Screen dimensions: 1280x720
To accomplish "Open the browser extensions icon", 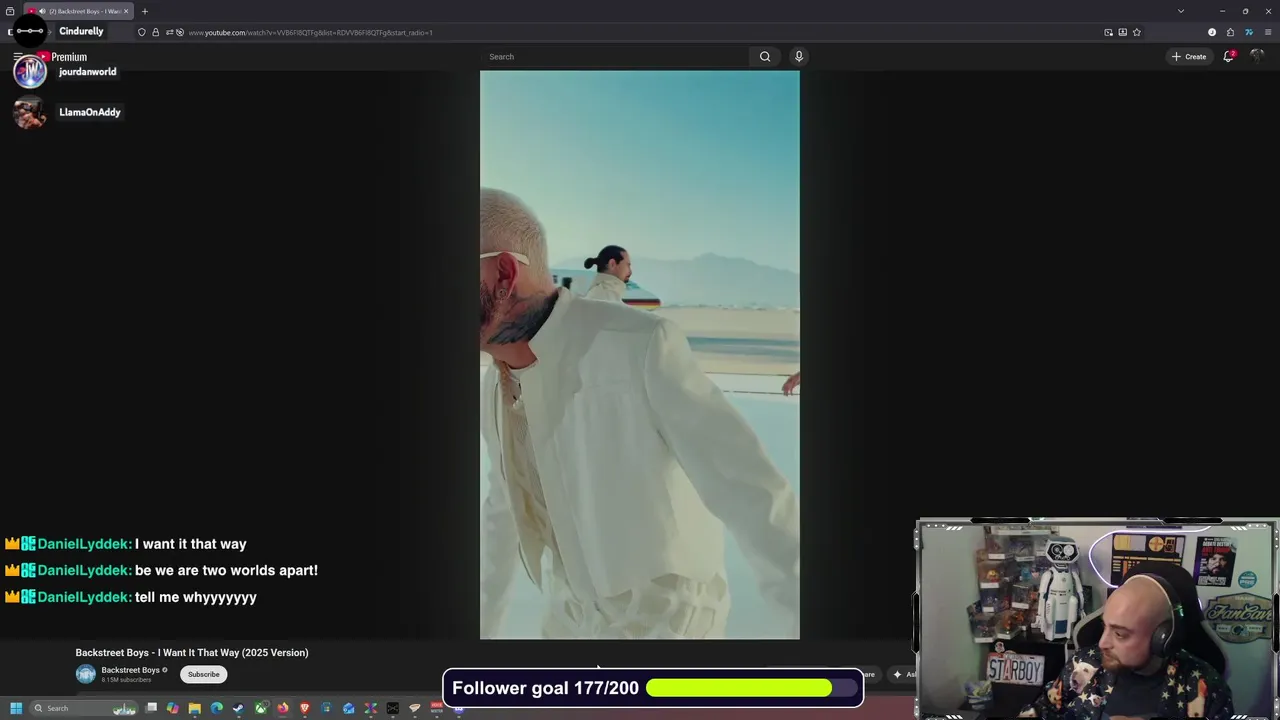I will pyautogui.click(x=1230, y=32).
